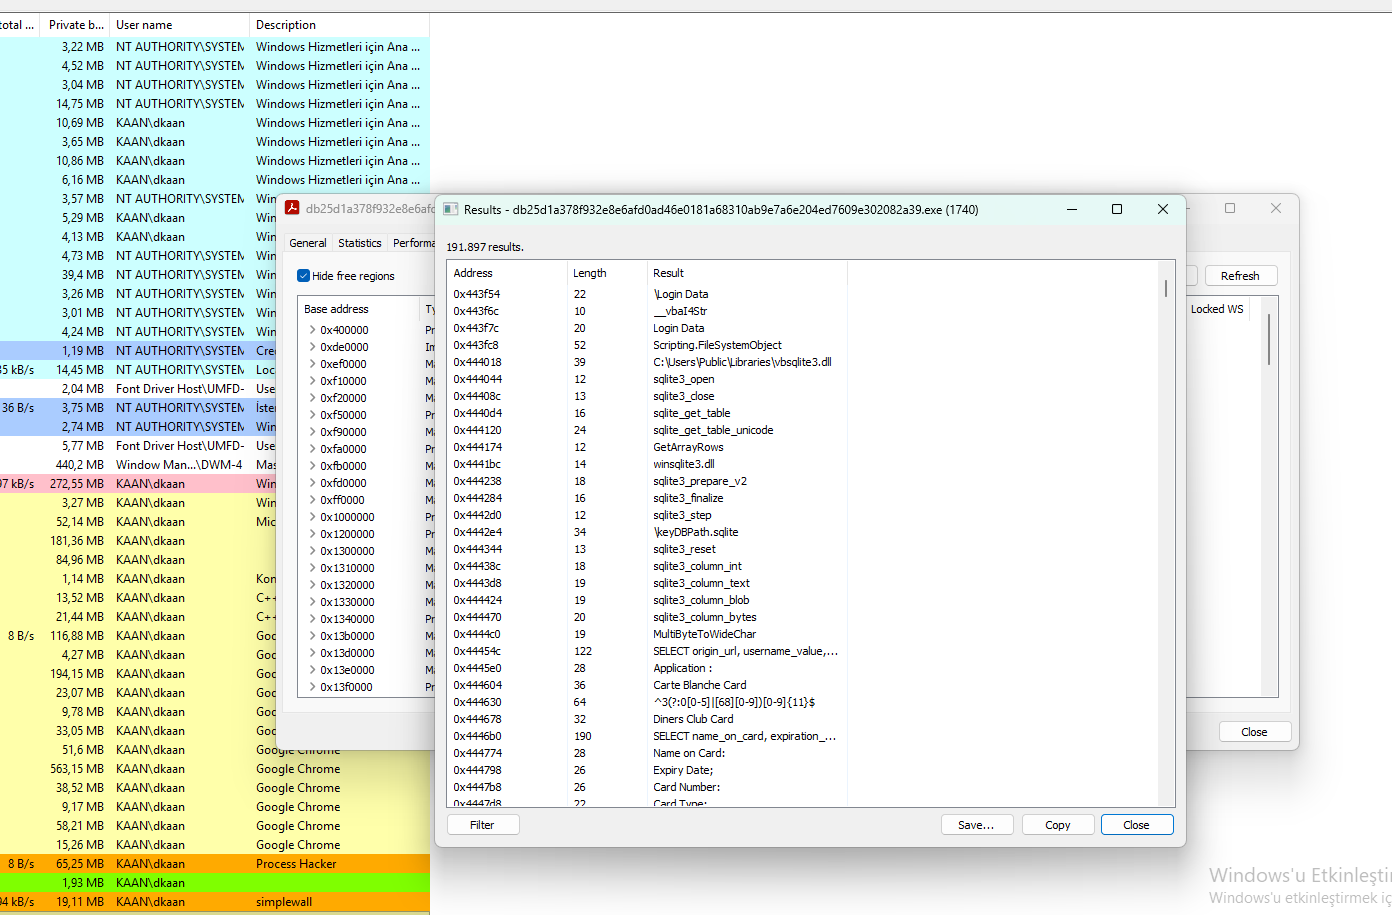Switch to the Statistics tab
The width and height of the screenshot is (1392, 915).
coord(360,243)
